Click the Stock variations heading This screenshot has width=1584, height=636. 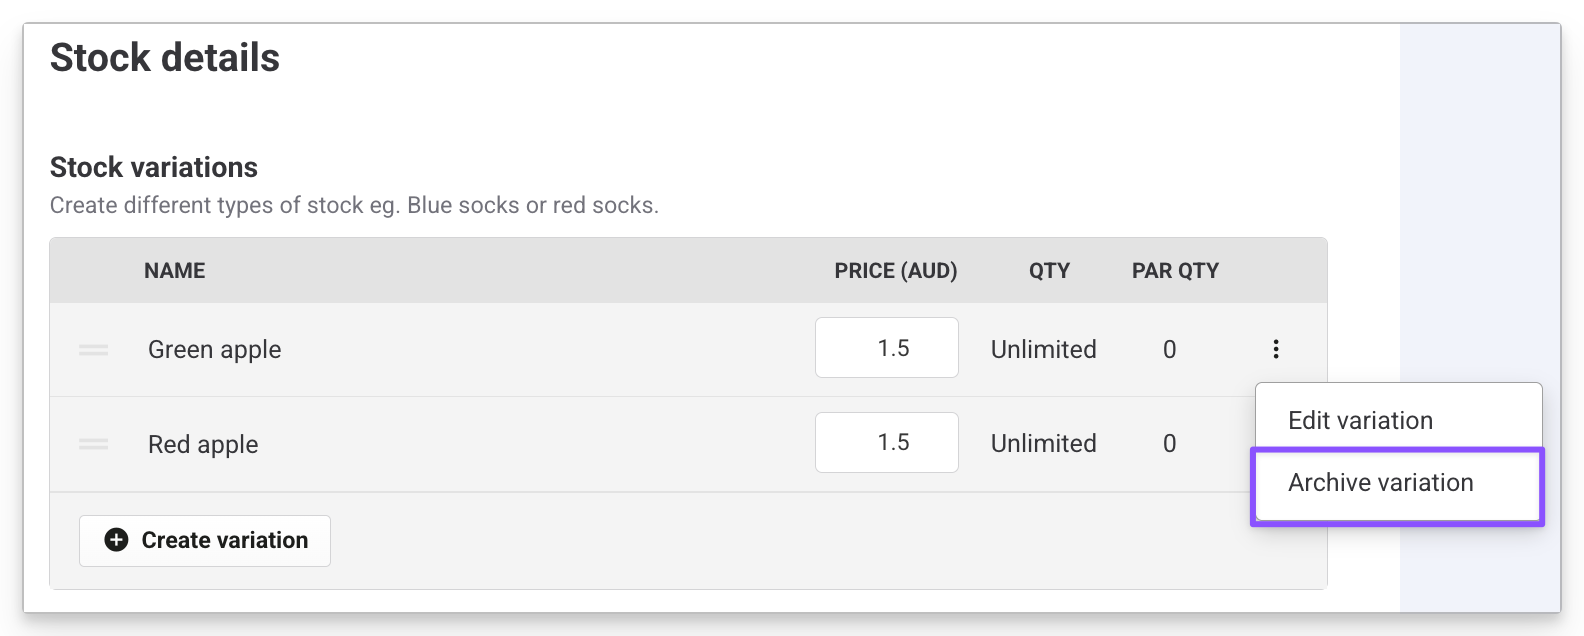(x=154, y=167)
